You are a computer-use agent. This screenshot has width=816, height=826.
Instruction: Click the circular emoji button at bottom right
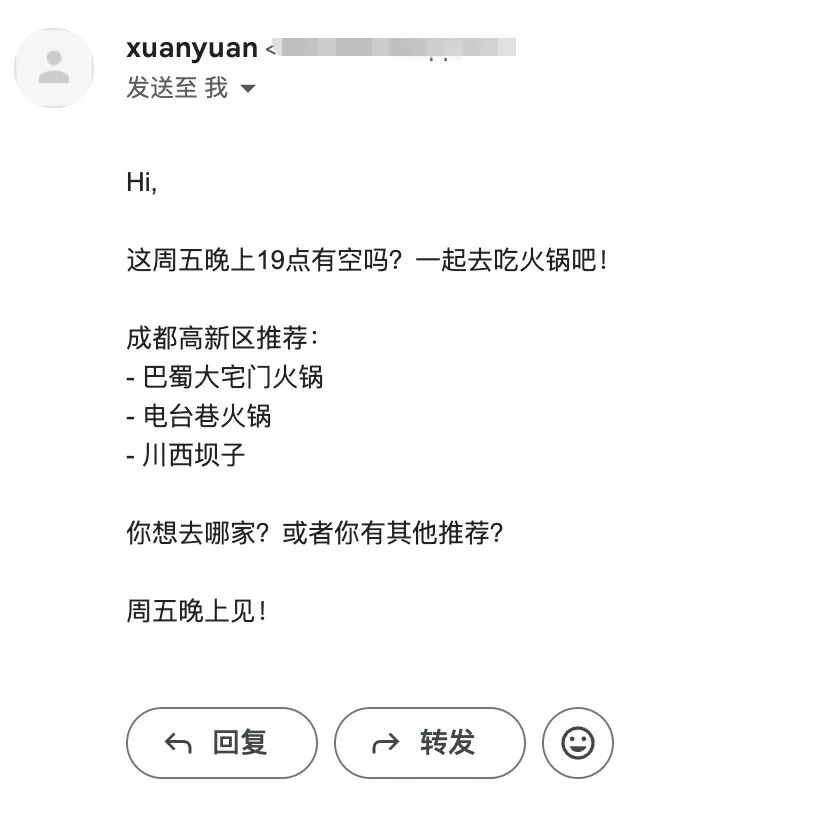578,743
